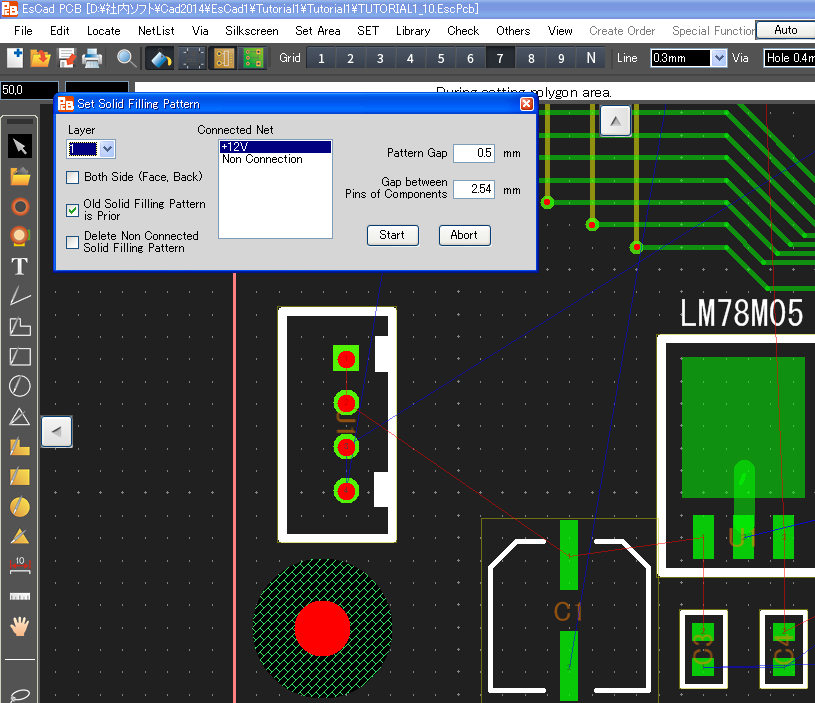Open the Library menu
Viewport: 815px width, 703px height.
tap(413, 31)
